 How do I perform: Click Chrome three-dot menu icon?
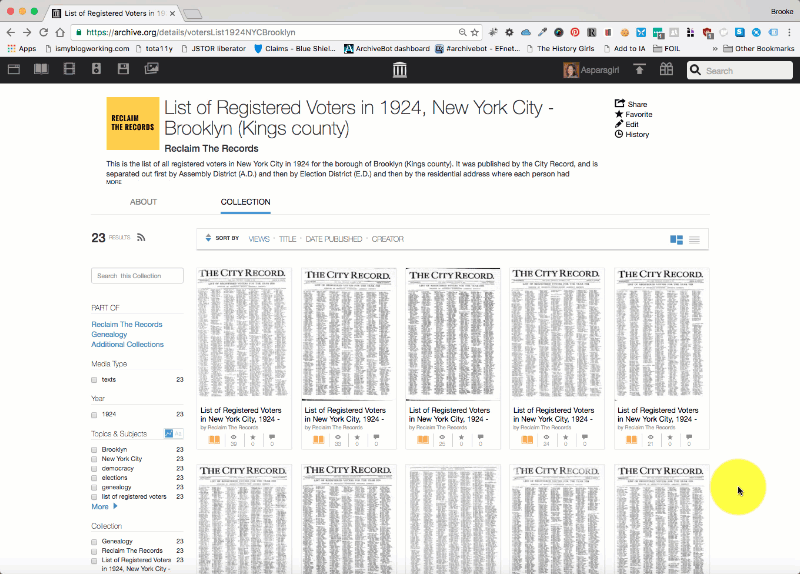click(789, 32)
